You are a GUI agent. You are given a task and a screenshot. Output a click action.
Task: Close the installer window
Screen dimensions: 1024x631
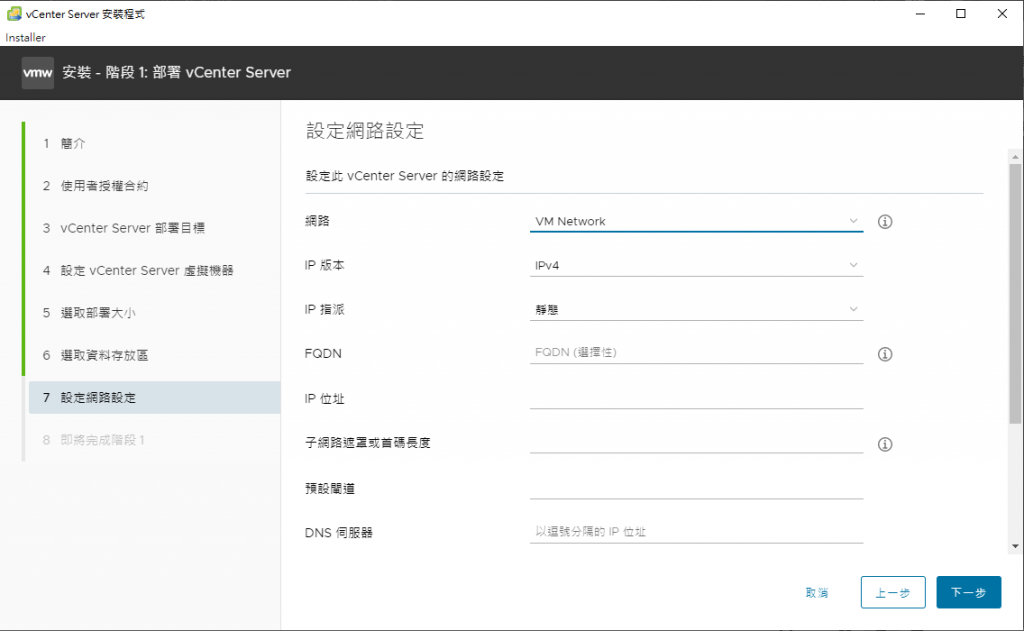click(x=1002, y=14)
